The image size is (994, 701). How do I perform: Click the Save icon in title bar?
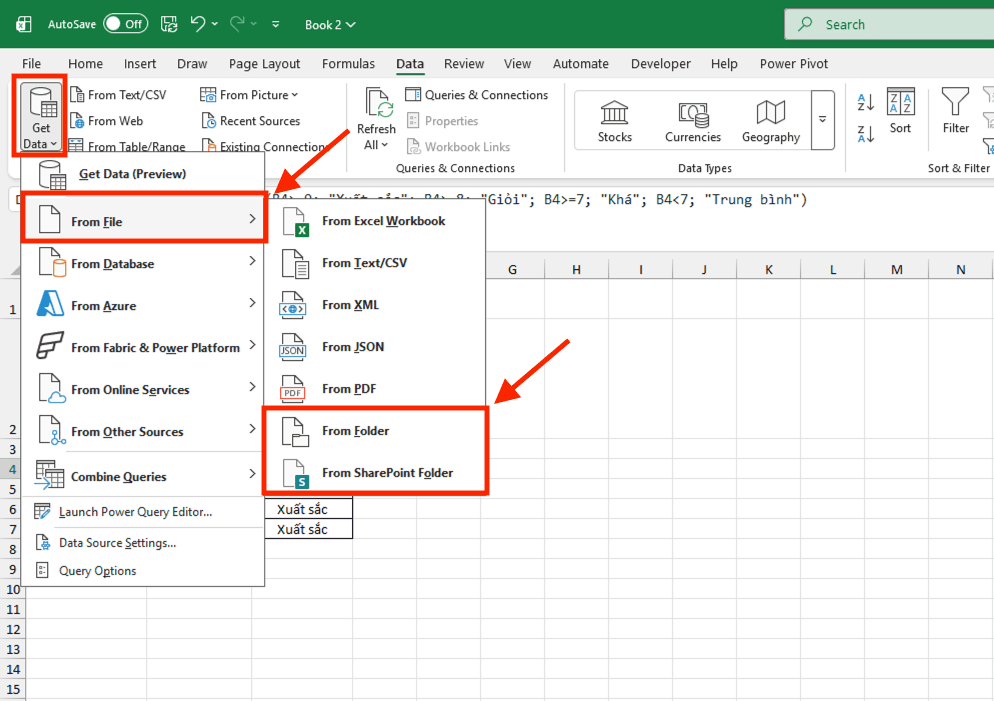(169, 24)
